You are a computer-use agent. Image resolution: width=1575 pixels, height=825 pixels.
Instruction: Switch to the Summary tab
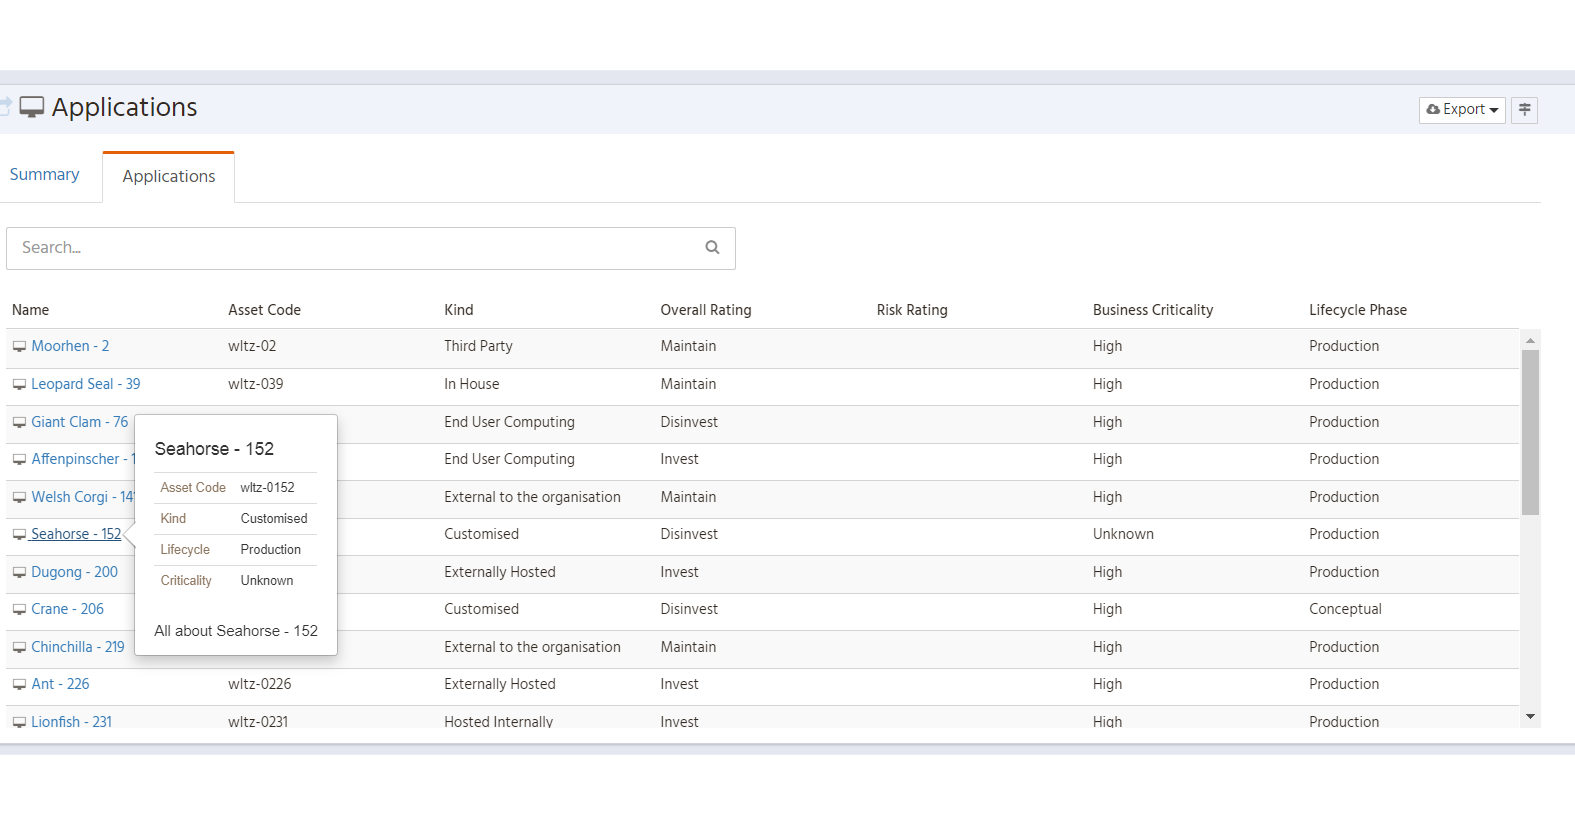pos(44,175)
